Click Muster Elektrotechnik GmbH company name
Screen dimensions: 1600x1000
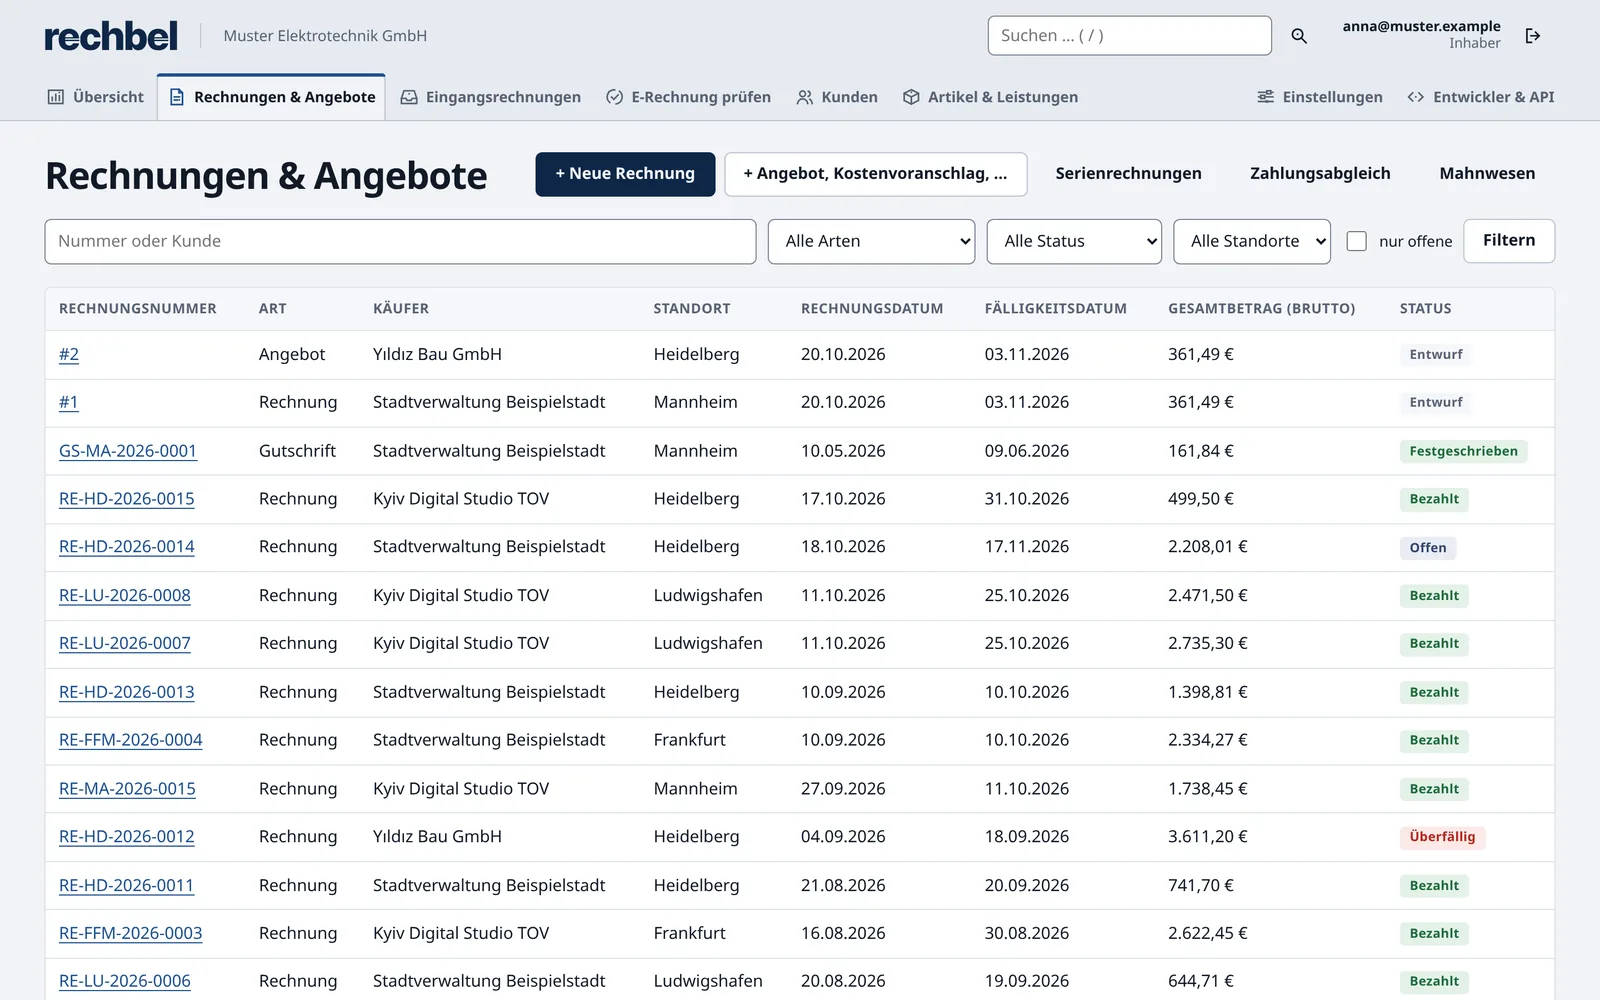tap(325, 36)
